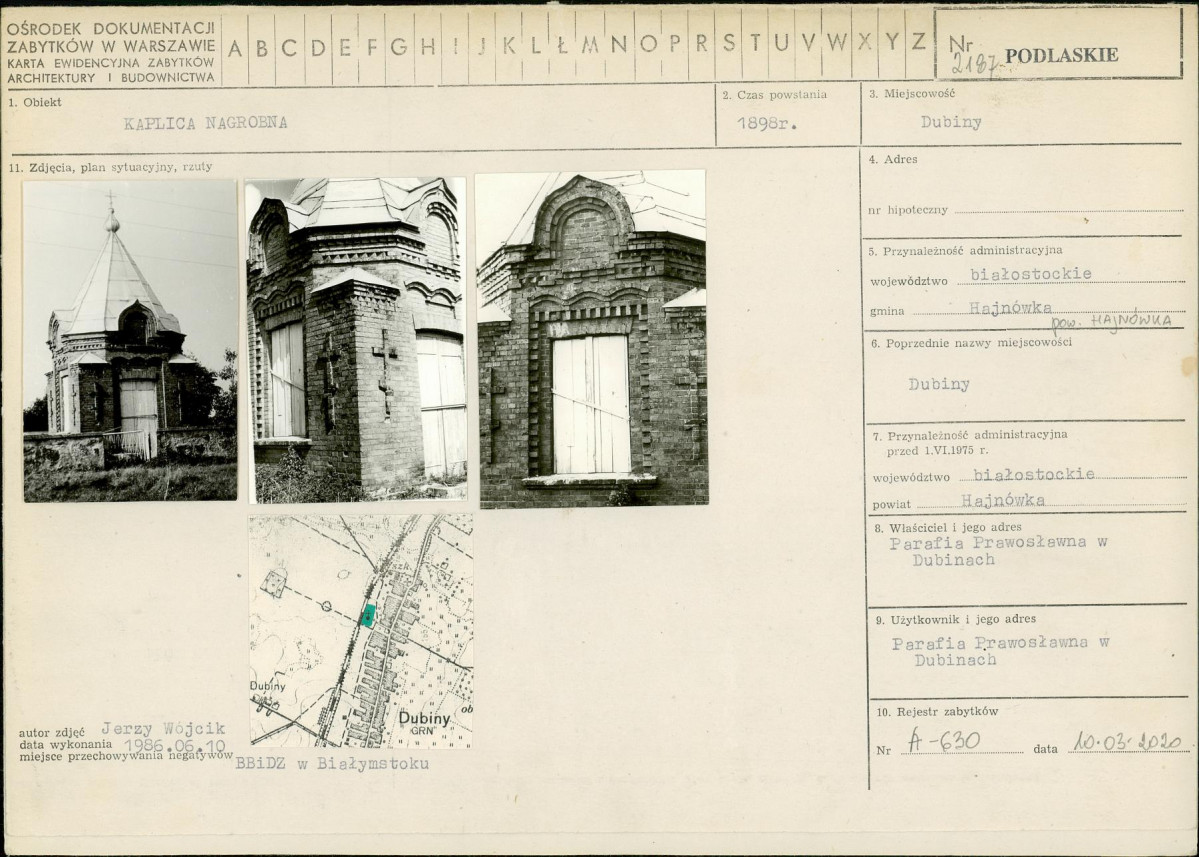
Task: Click the middle photo showing brick crosses
Action: pos(356,340)
